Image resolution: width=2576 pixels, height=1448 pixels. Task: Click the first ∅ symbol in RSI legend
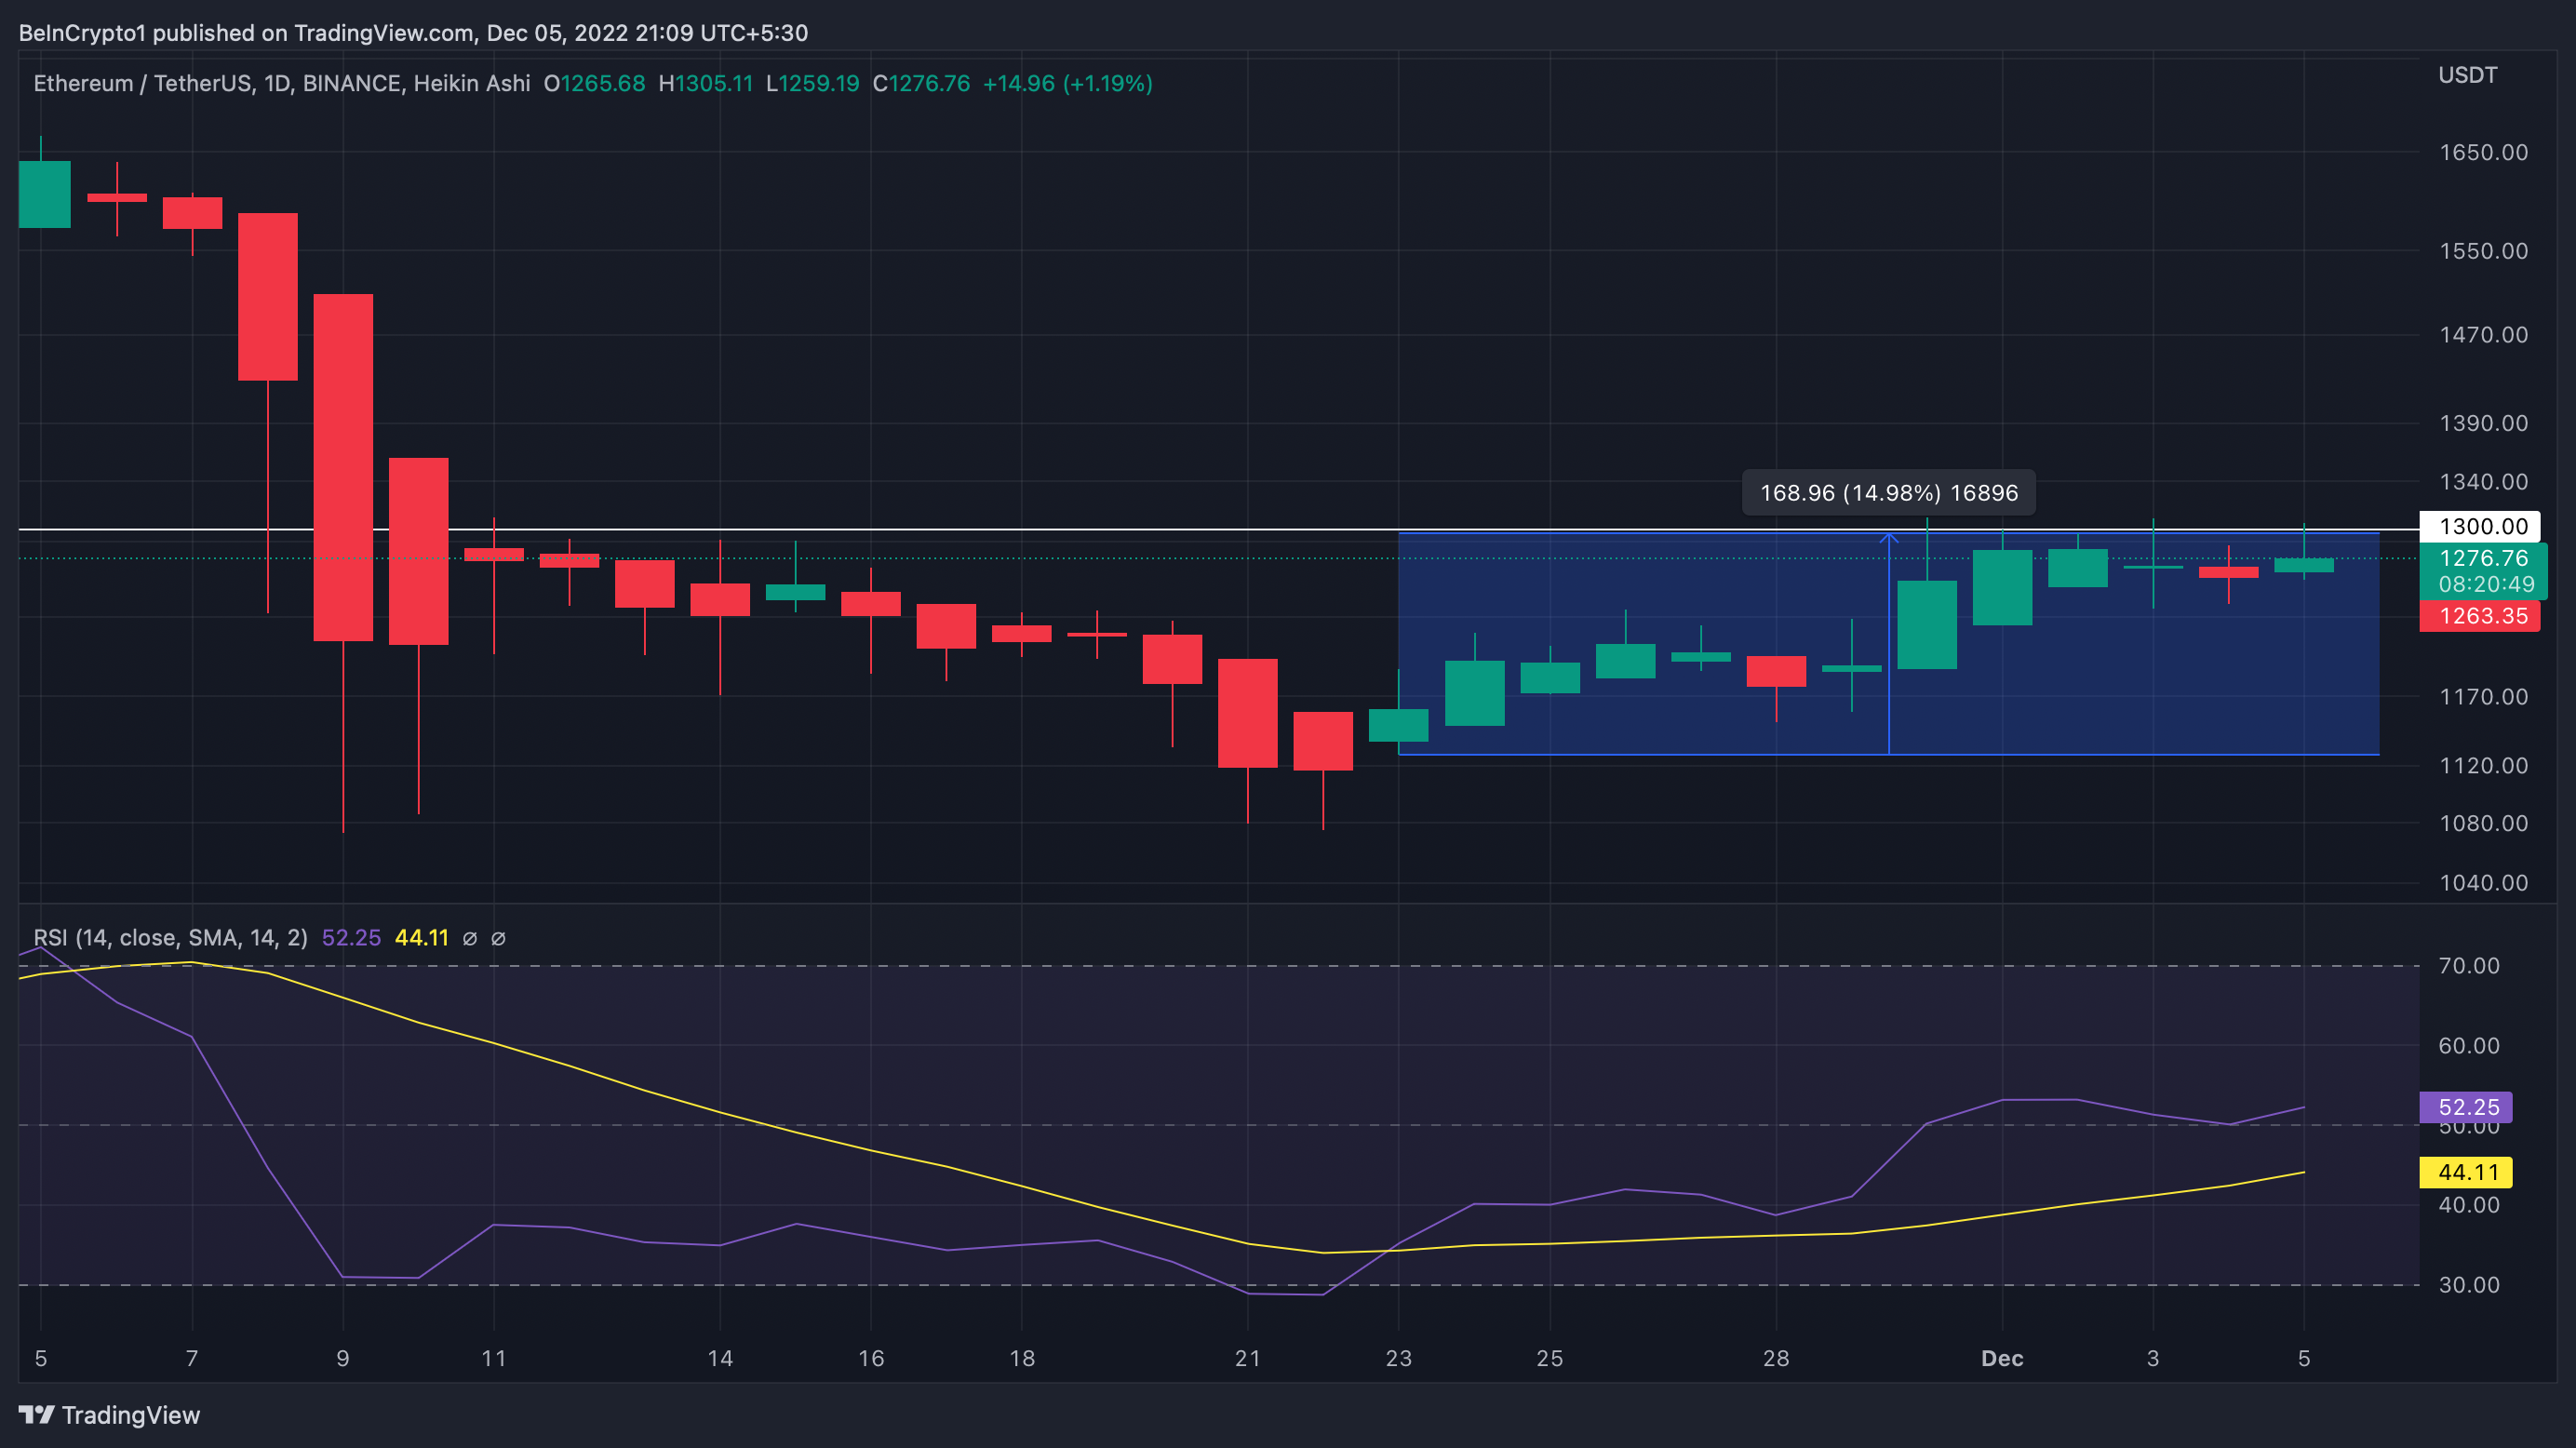pos(469,938)
